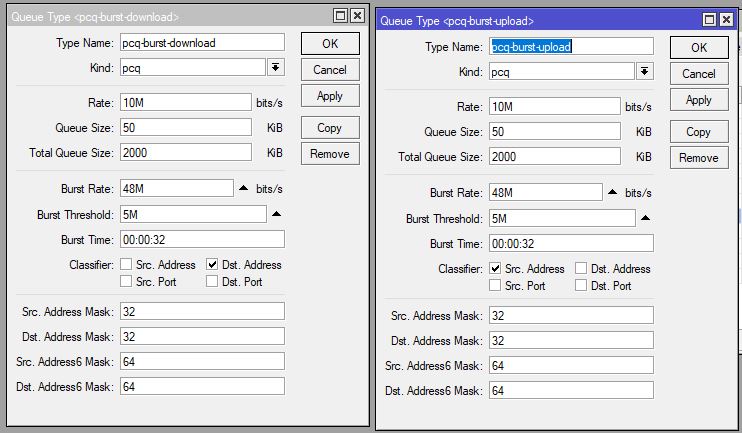
Task: Click Src. Address Mask field in download window
Action: pos(202,311)
